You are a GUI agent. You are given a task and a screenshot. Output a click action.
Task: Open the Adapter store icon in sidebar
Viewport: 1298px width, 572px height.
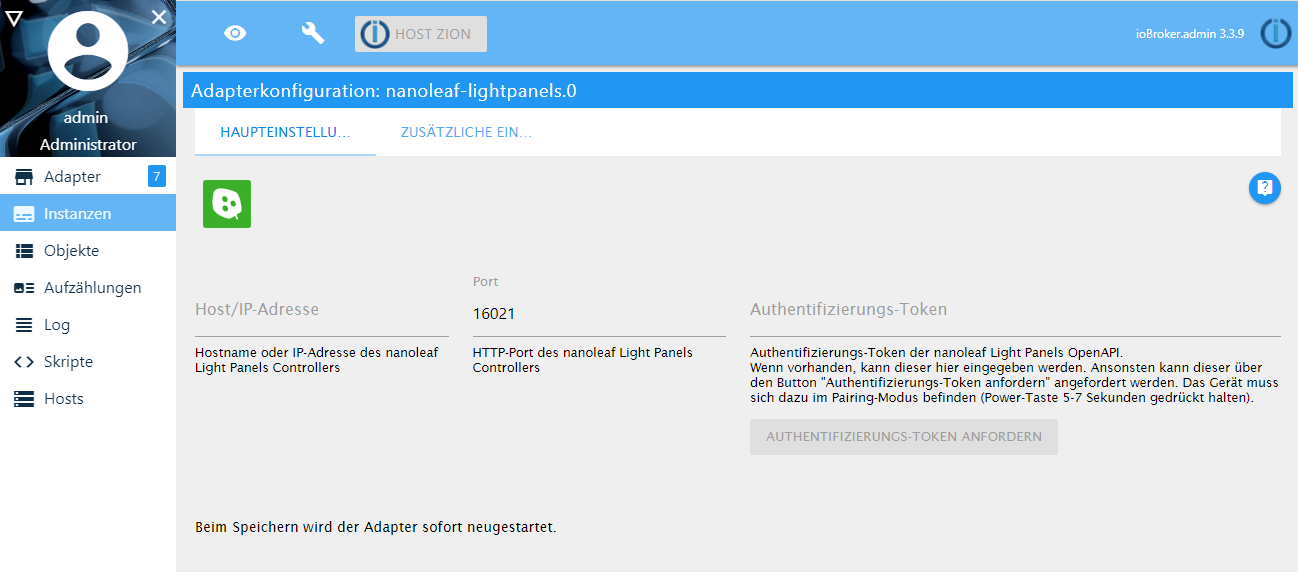click(x=24, y=178)
